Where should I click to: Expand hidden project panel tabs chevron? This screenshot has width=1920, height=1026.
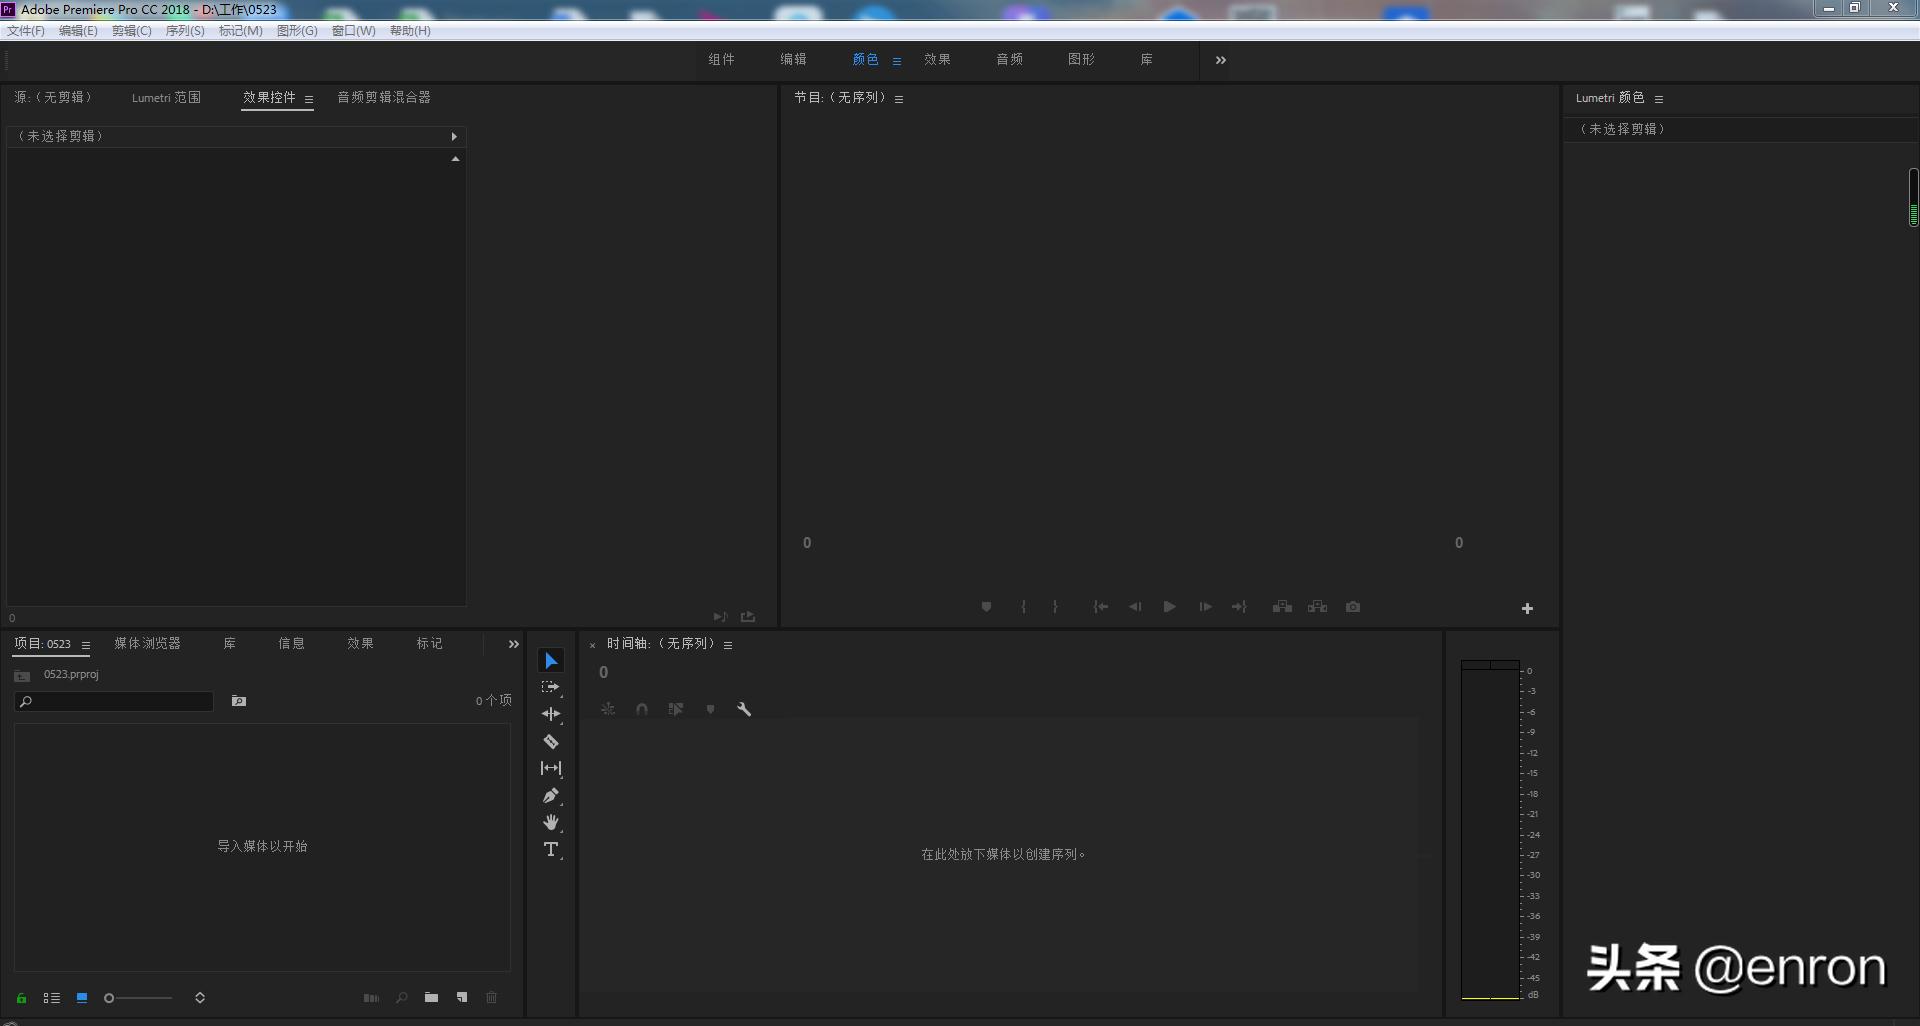(x=513, y=644)
